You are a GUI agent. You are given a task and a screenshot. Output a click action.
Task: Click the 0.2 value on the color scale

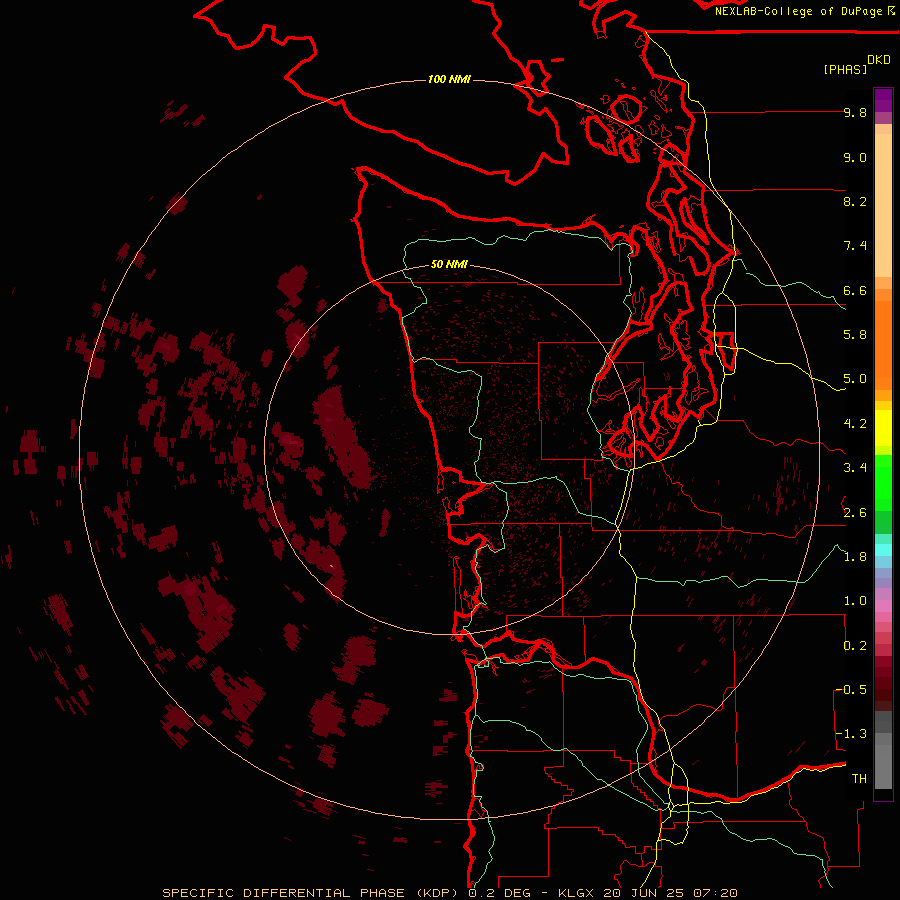coord(855,646)
